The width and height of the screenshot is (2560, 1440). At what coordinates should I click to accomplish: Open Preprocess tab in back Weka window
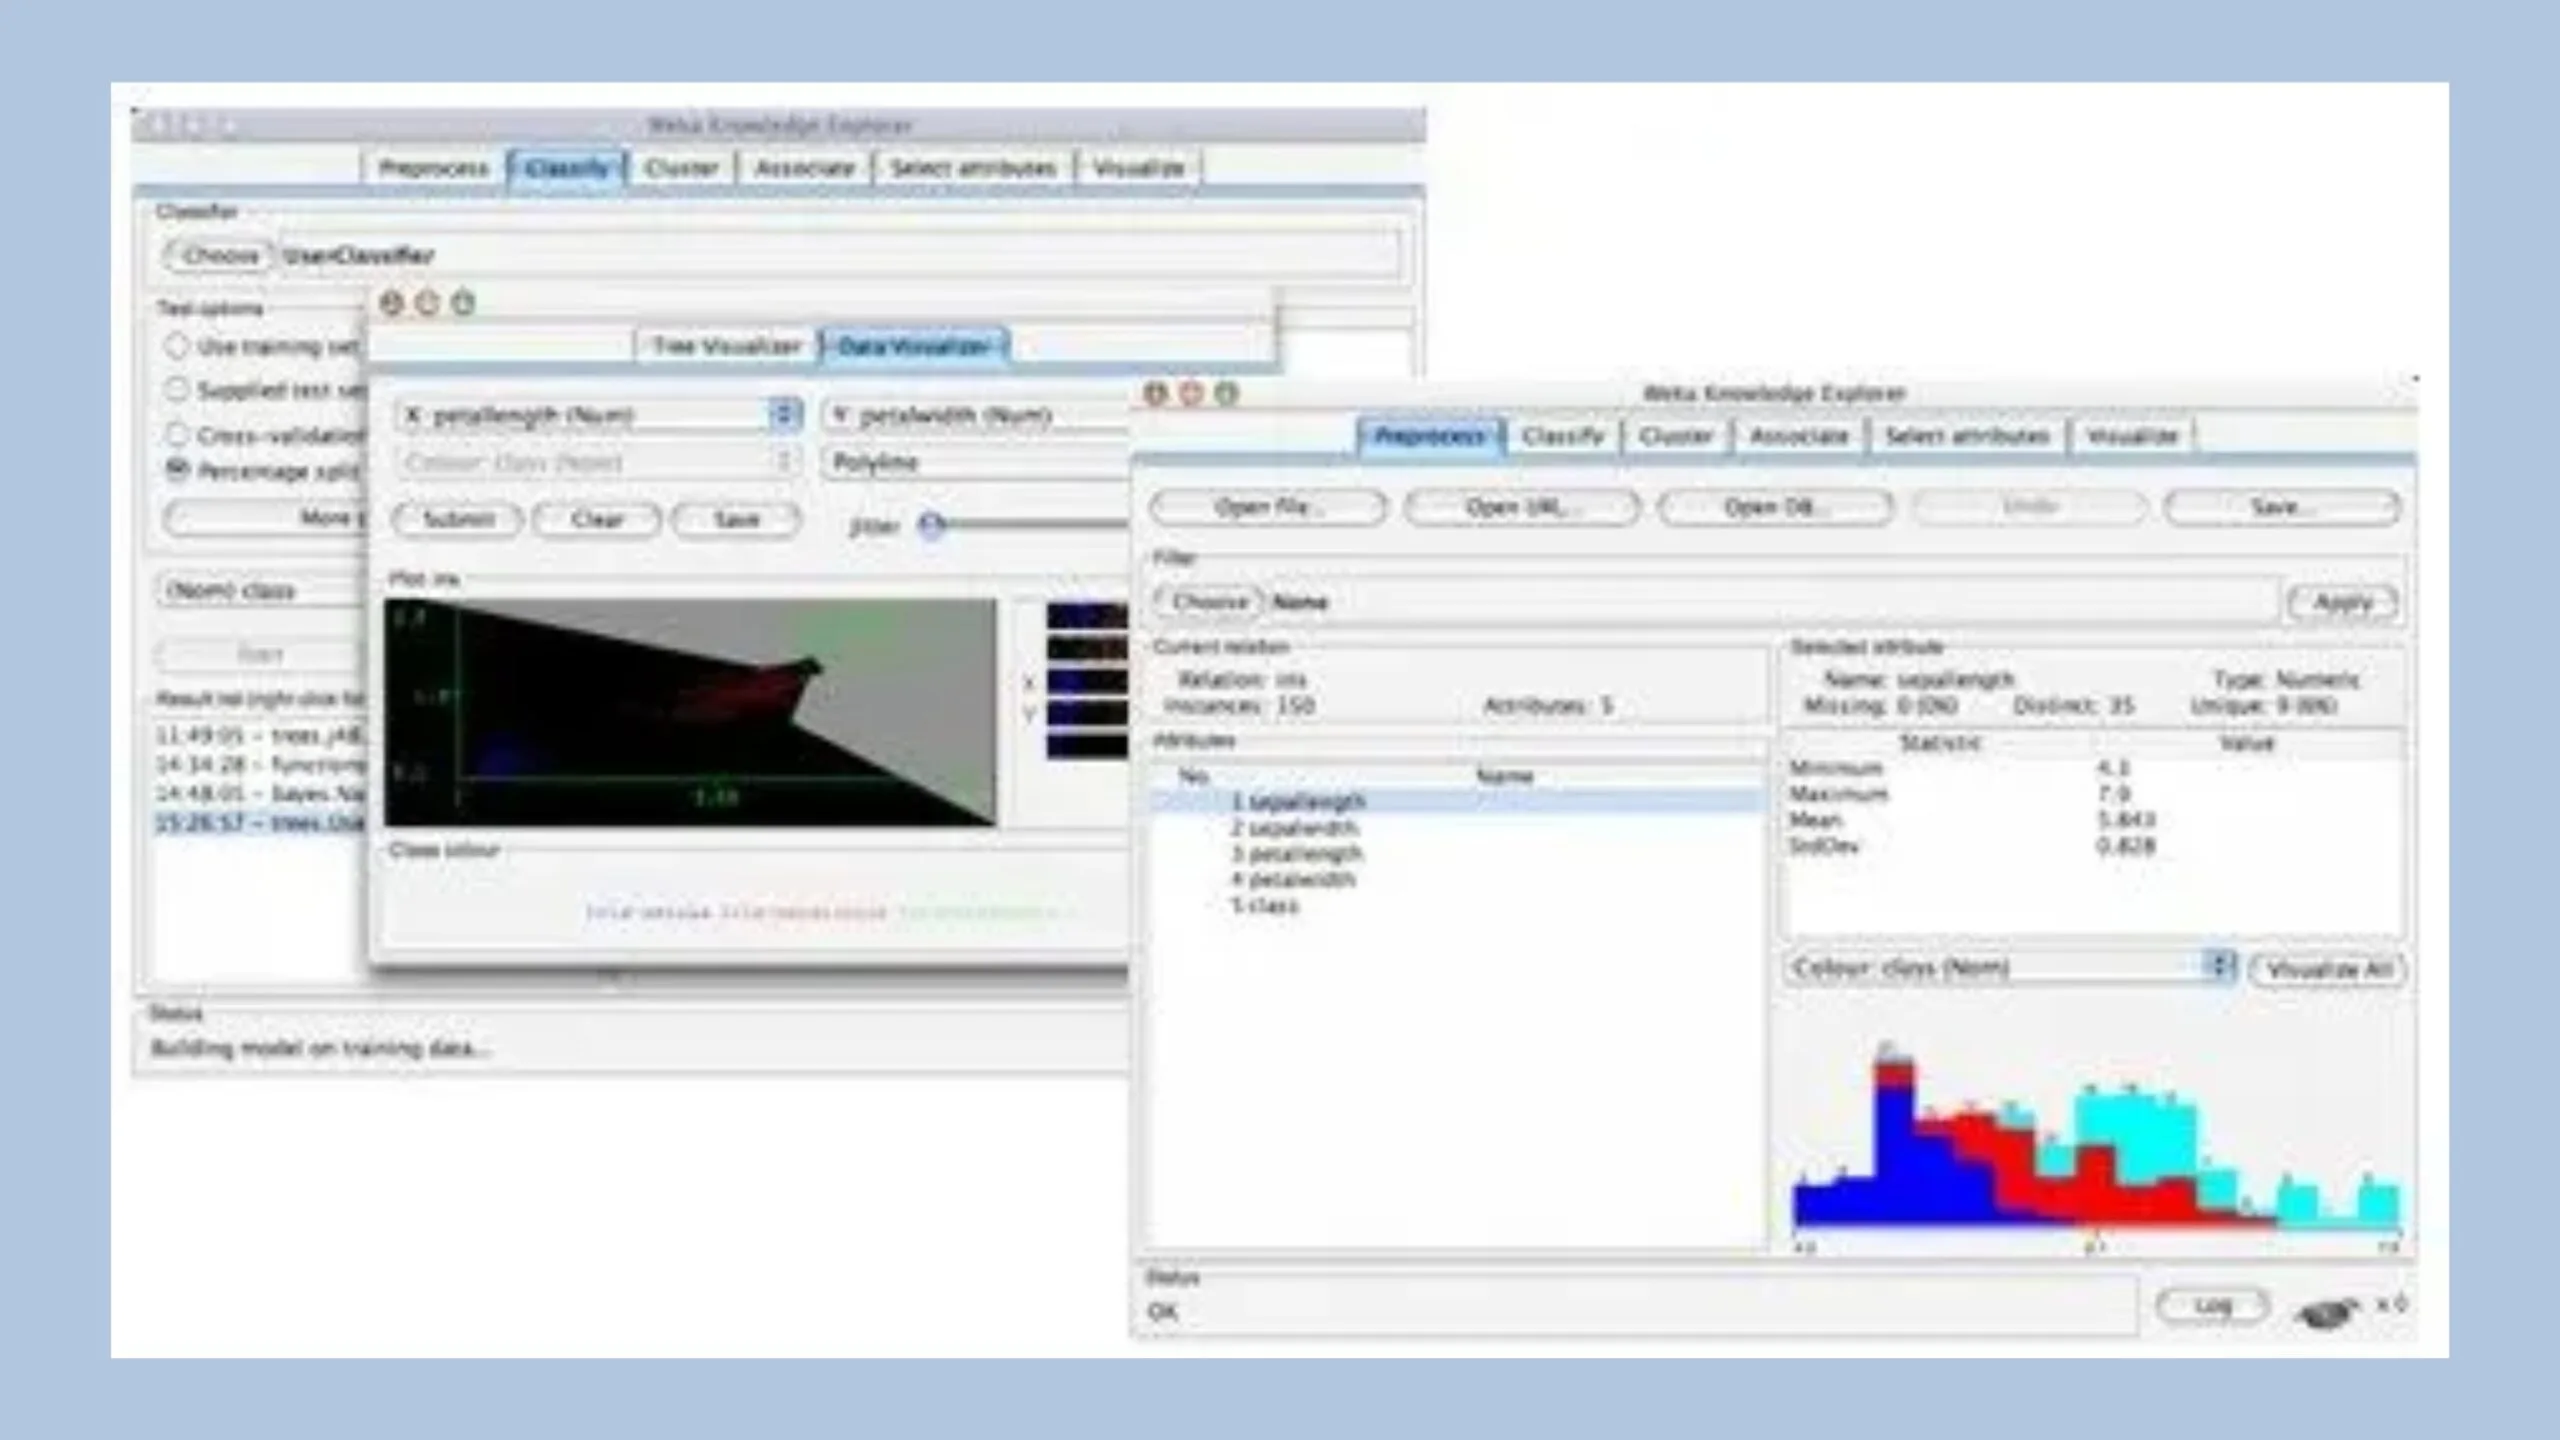pos(434,168)
